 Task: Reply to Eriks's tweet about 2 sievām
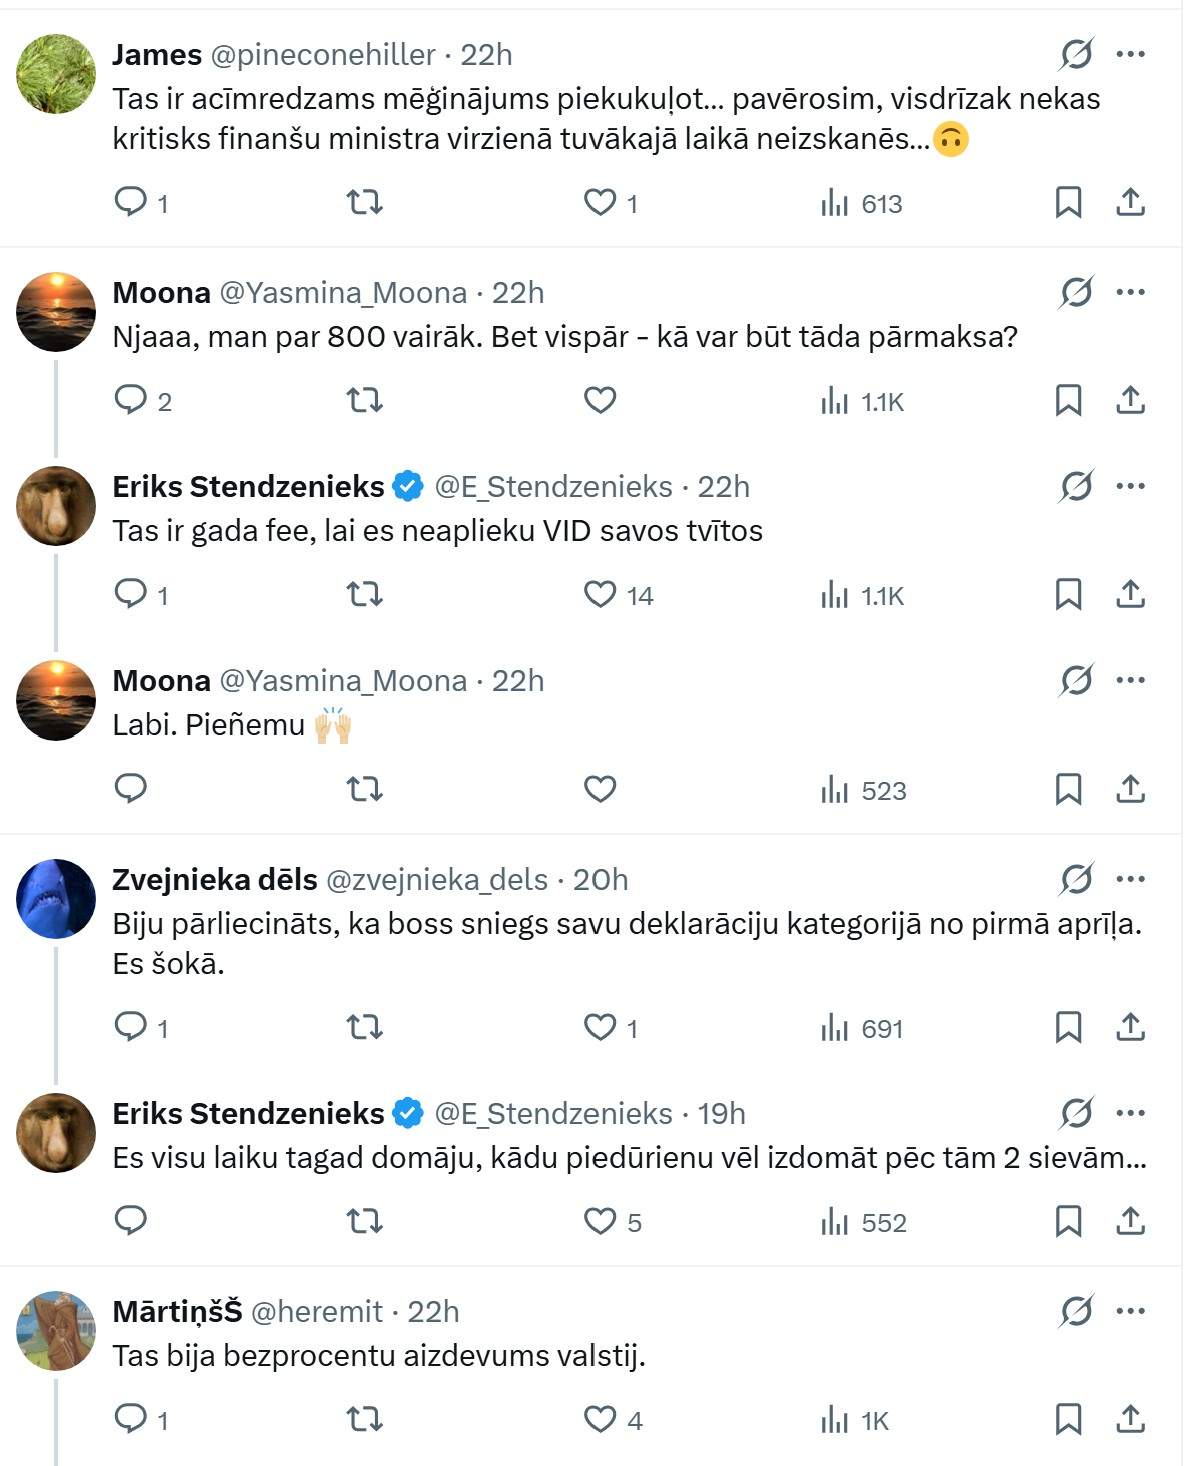click(131, 1221)
